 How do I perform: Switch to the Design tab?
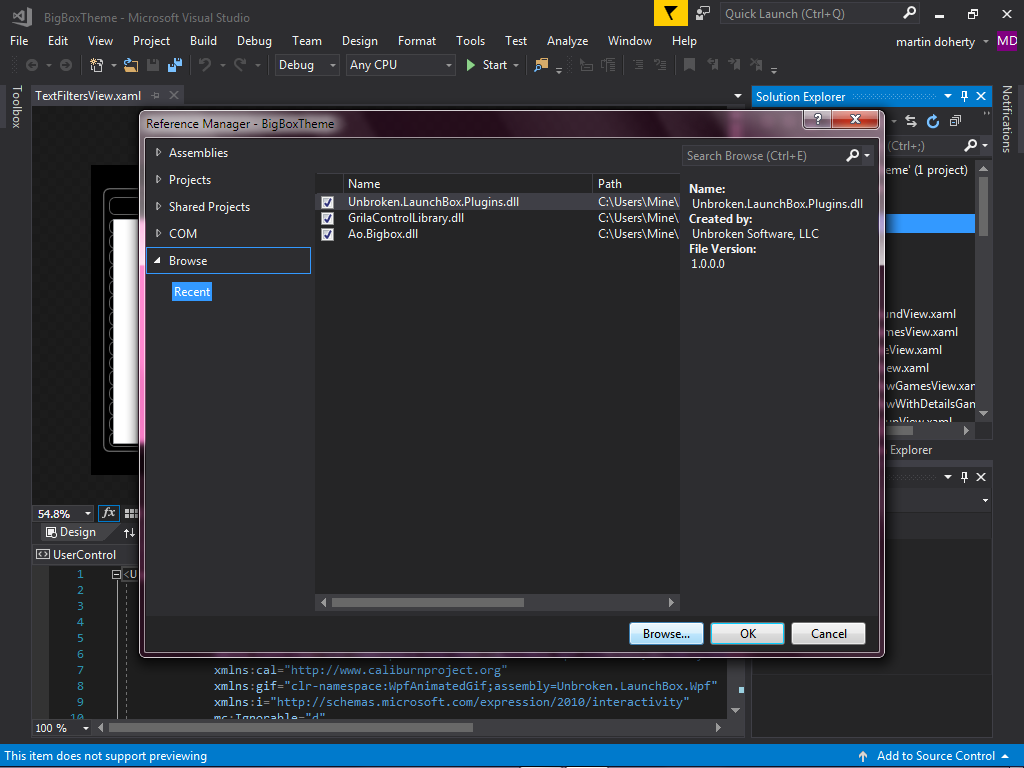click(x=71, y=532)
